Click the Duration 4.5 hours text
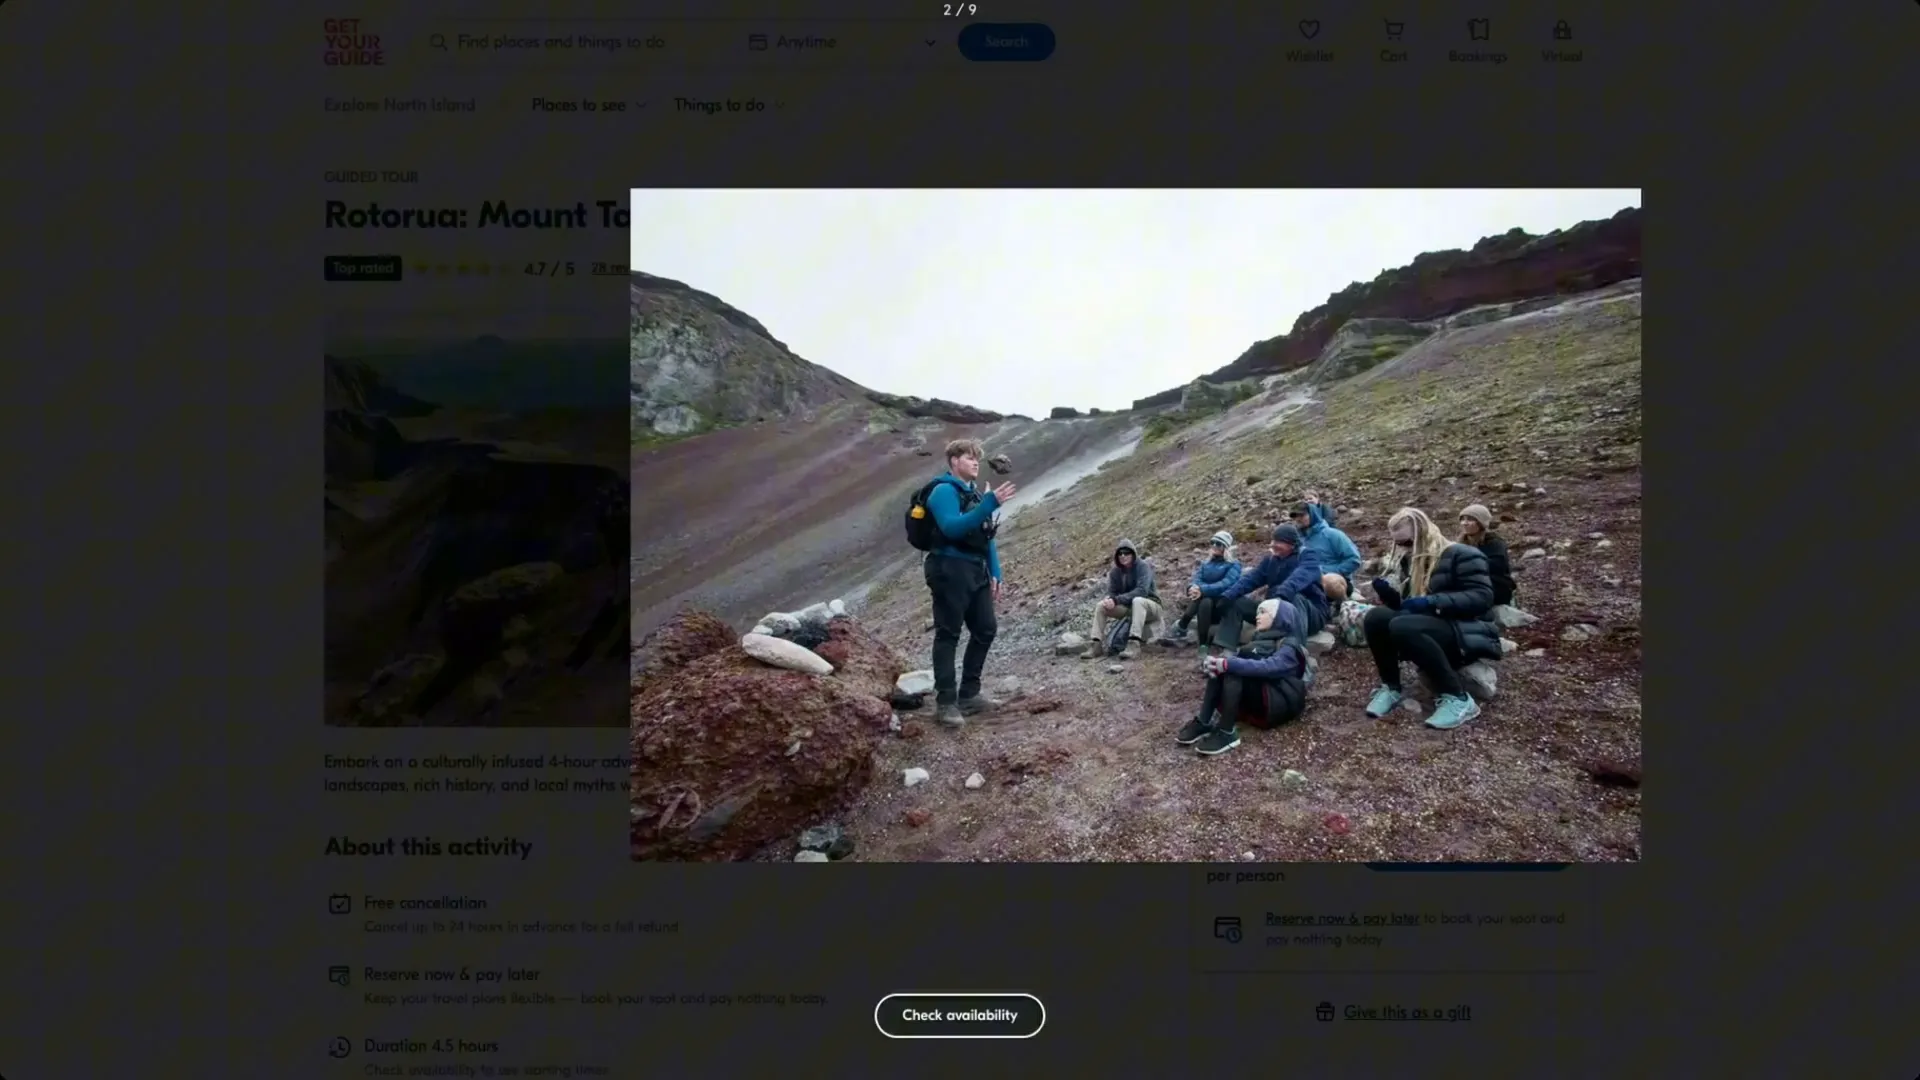 click(x=431, y=1046)
